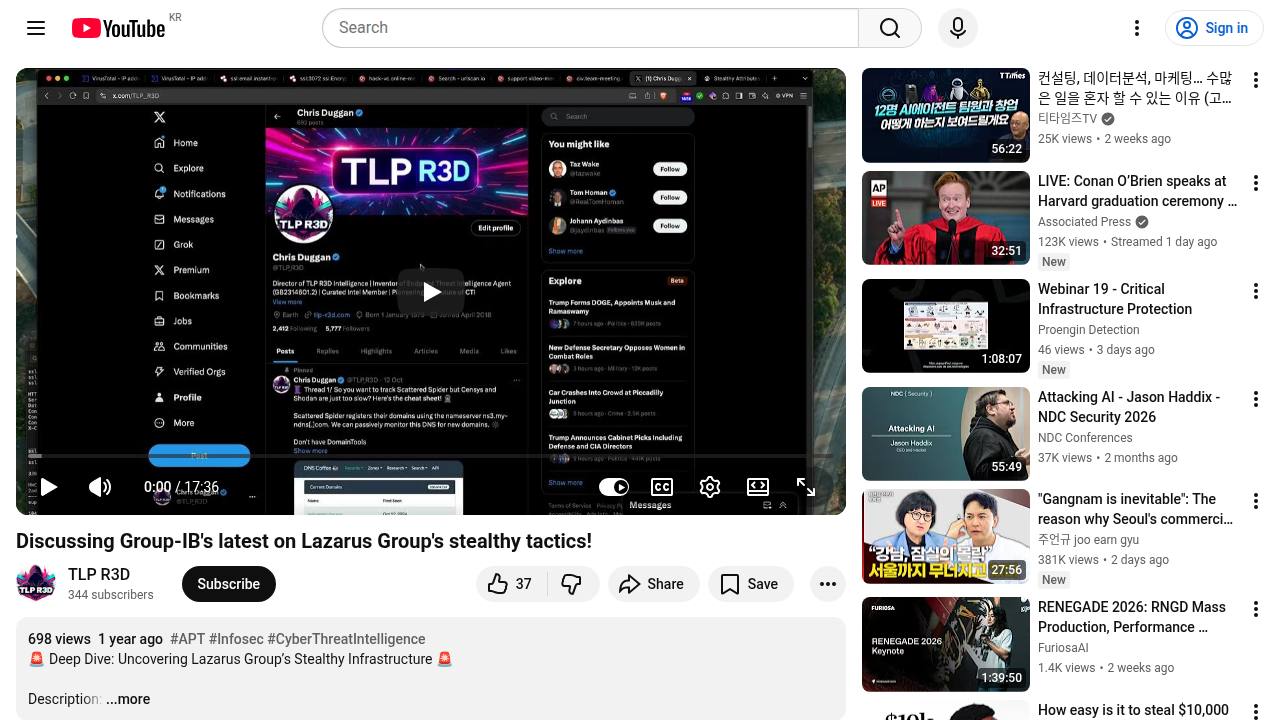Open the Gangnam is inevitable thumbnail
The height and width of the screenshot is (720, 1280).
pyautogui.click(x=946, y=536)
